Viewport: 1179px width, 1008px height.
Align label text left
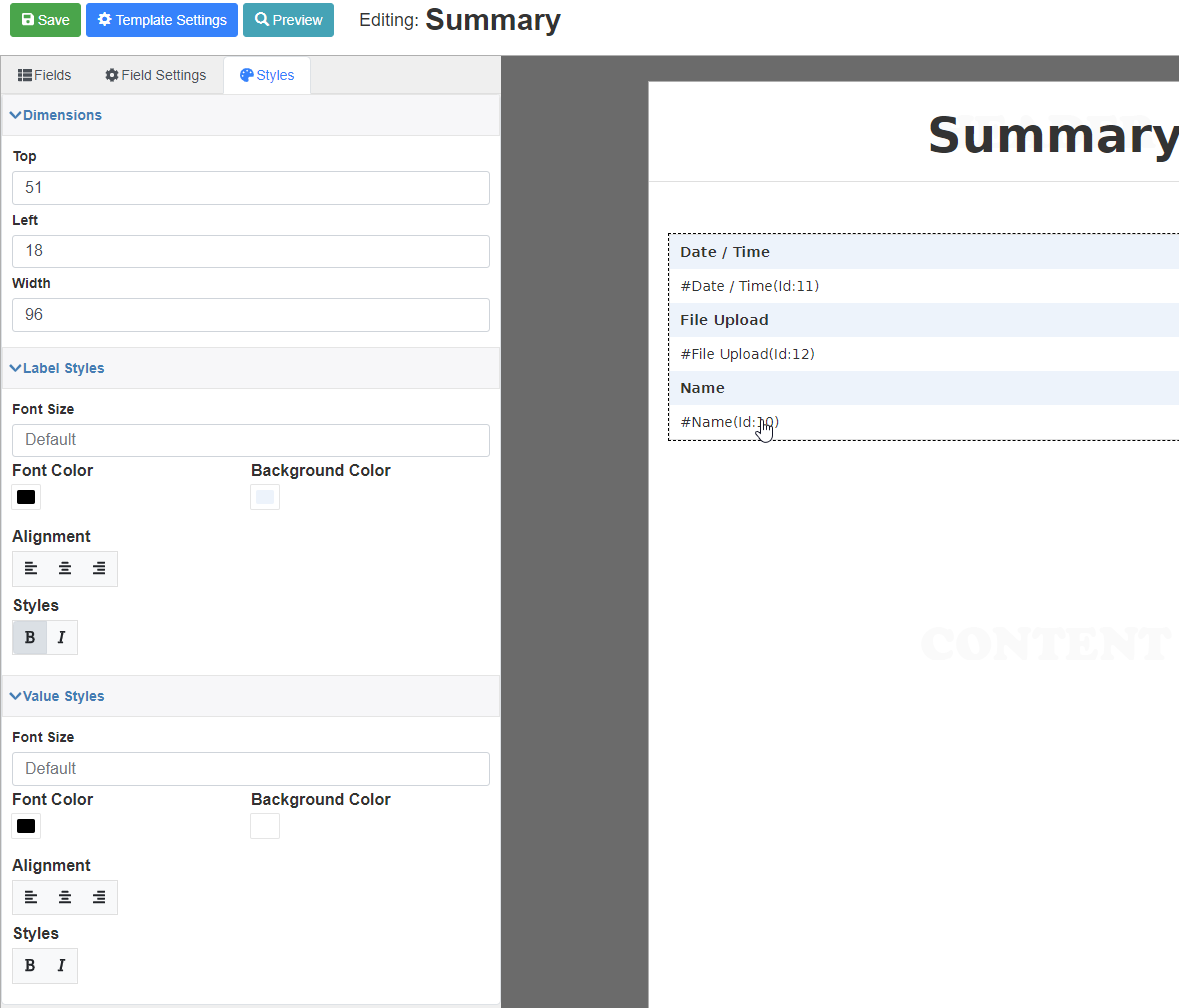[x=31, y=568]
